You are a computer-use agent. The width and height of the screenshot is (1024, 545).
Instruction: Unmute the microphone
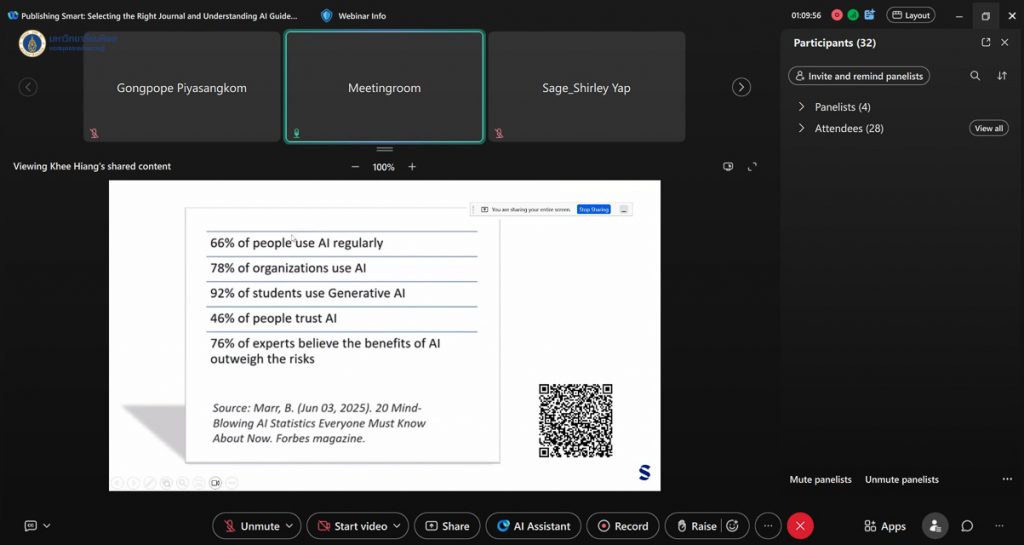(251, 526)
